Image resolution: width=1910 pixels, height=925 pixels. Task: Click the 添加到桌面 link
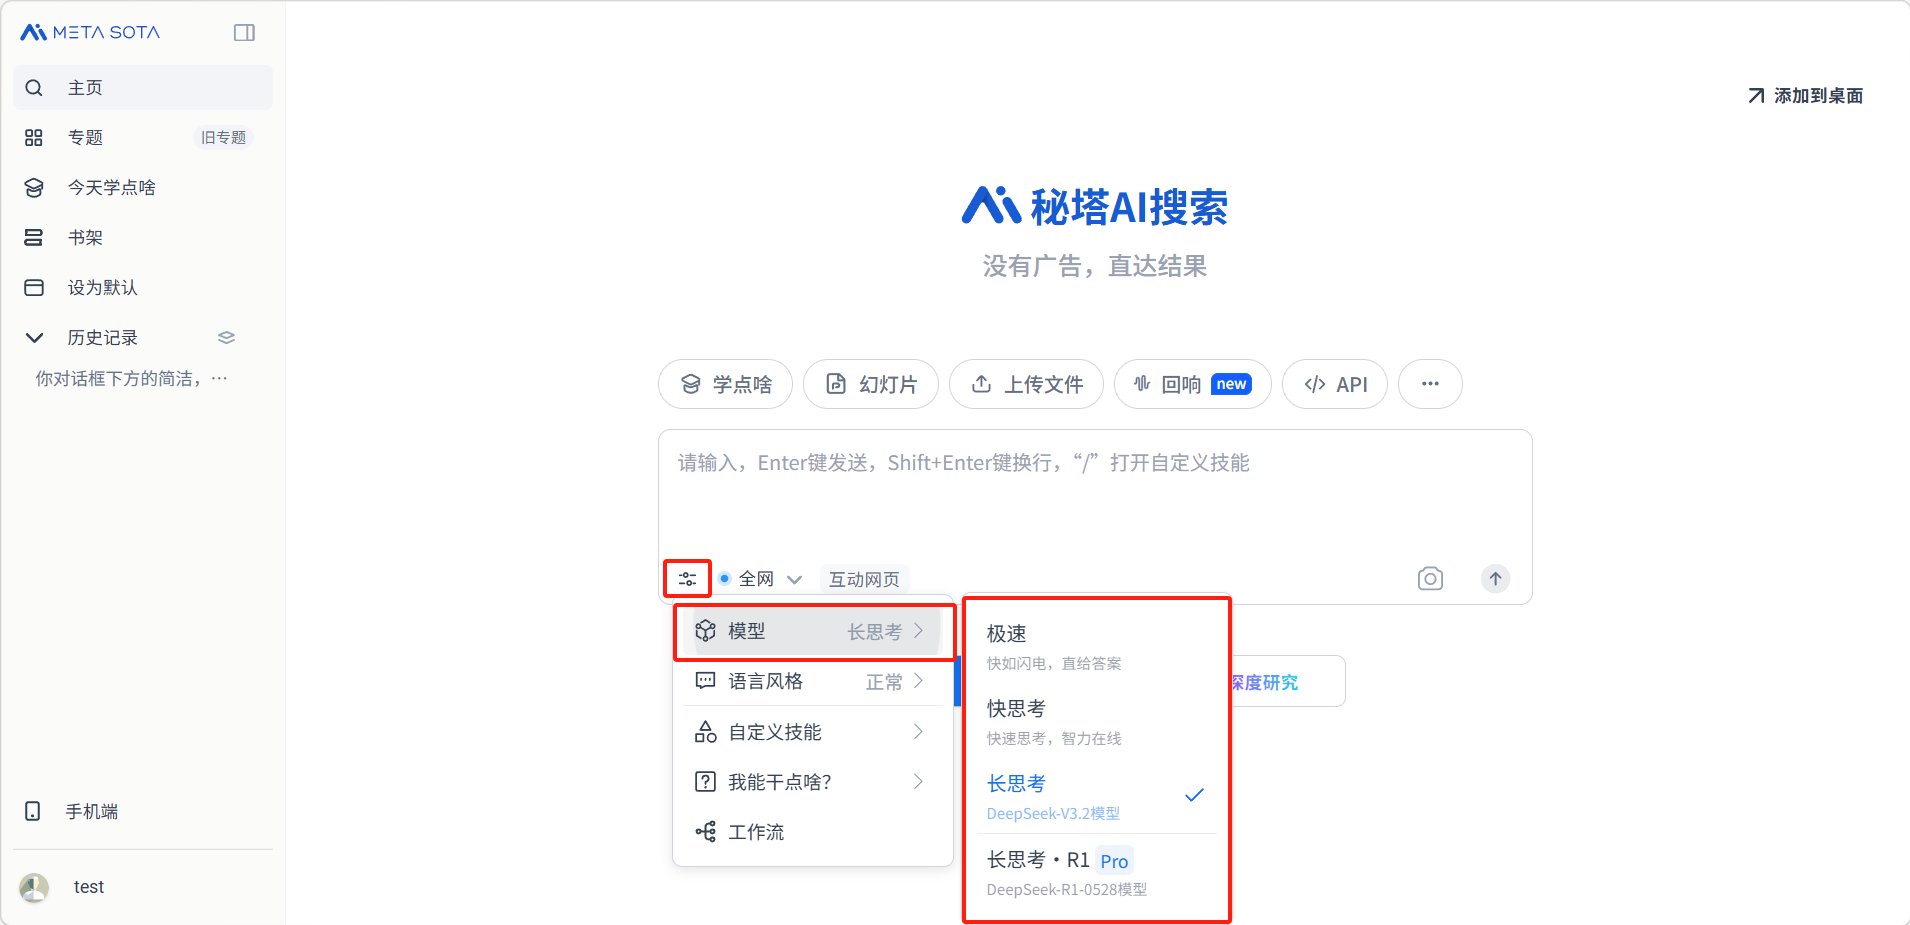1805,96
